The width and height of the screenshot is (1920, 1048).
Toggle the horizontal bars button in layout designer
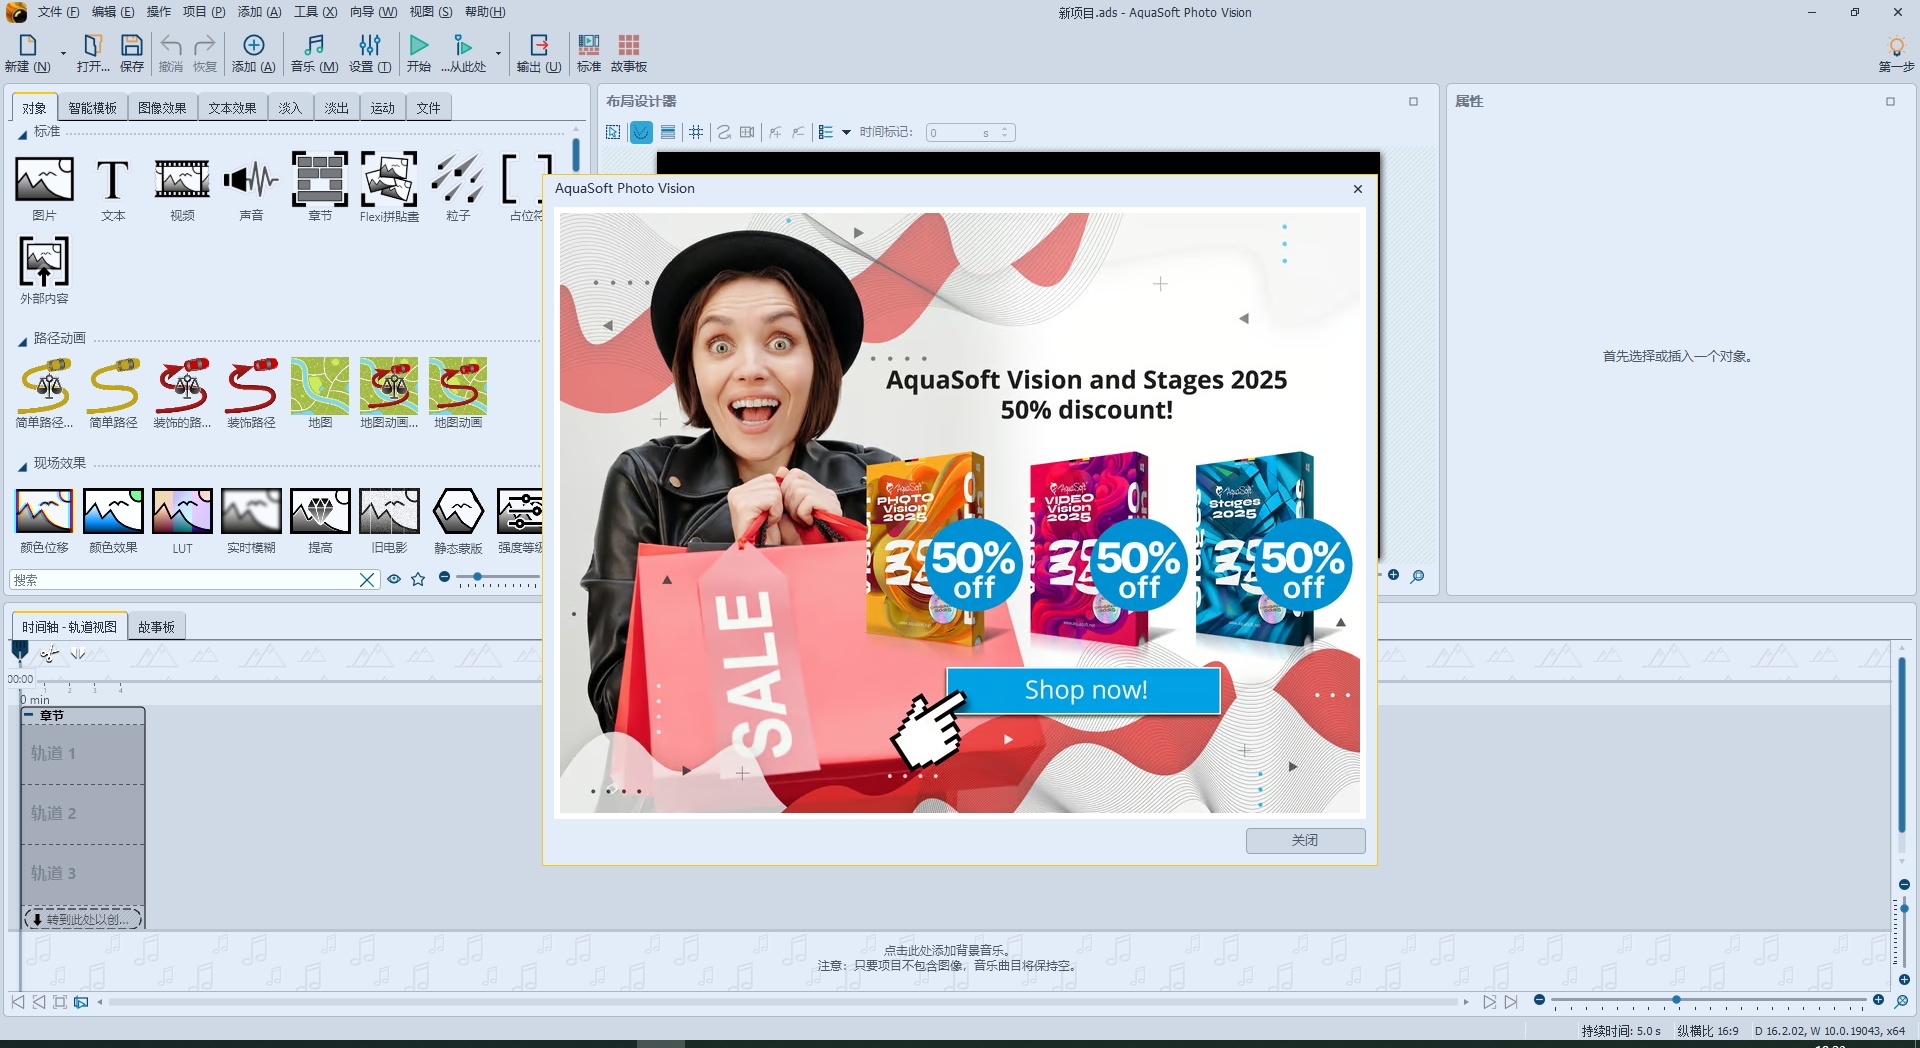668,132
